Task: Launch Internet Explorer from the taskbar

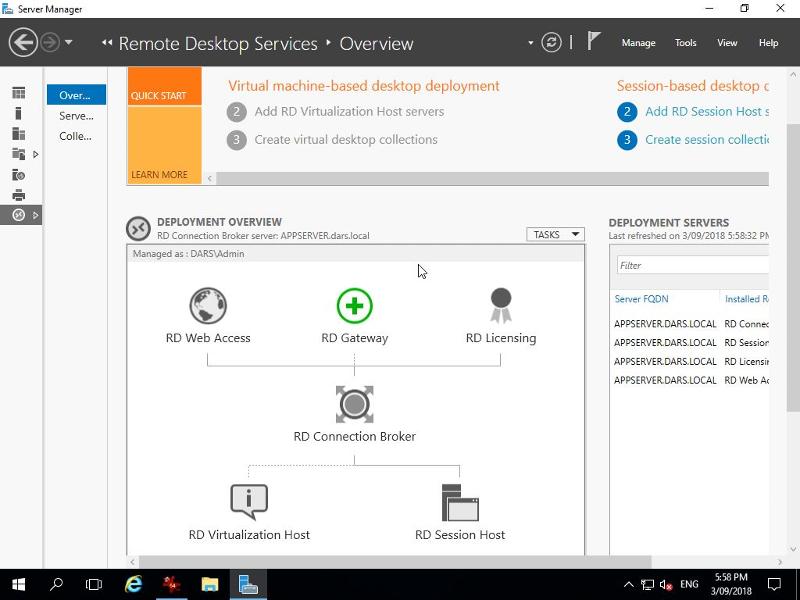Action: (133, 584)
